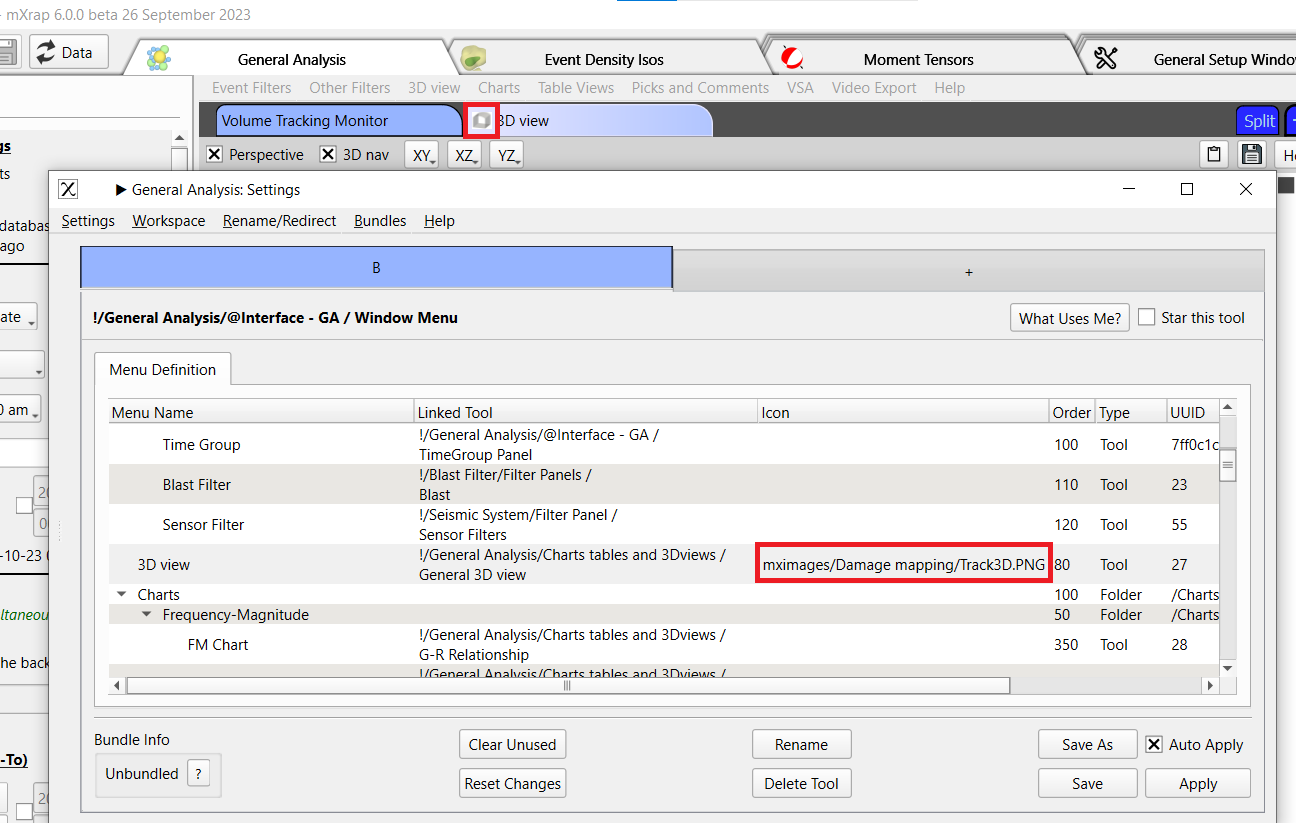Image resolution: width=1296 pixels, height=823 pixels.
Task: Click the floppy disk save icon
Action: tap(1252, 154)
